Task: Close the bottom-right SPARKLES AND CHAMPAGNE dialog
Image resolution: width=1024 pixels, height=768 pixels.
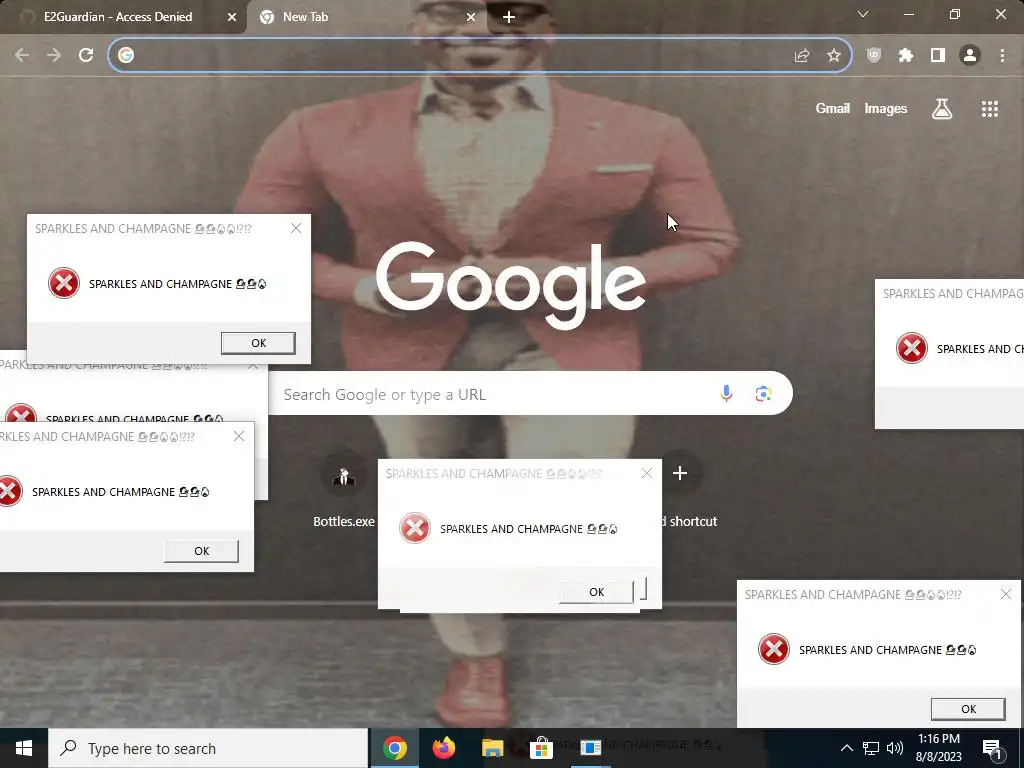Action: point(1006,594)
